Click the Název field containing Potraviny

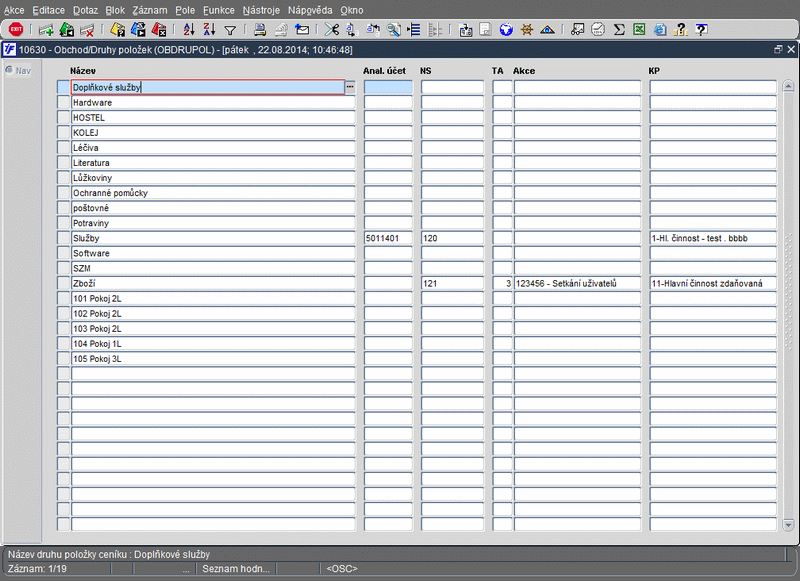[213, 223]
